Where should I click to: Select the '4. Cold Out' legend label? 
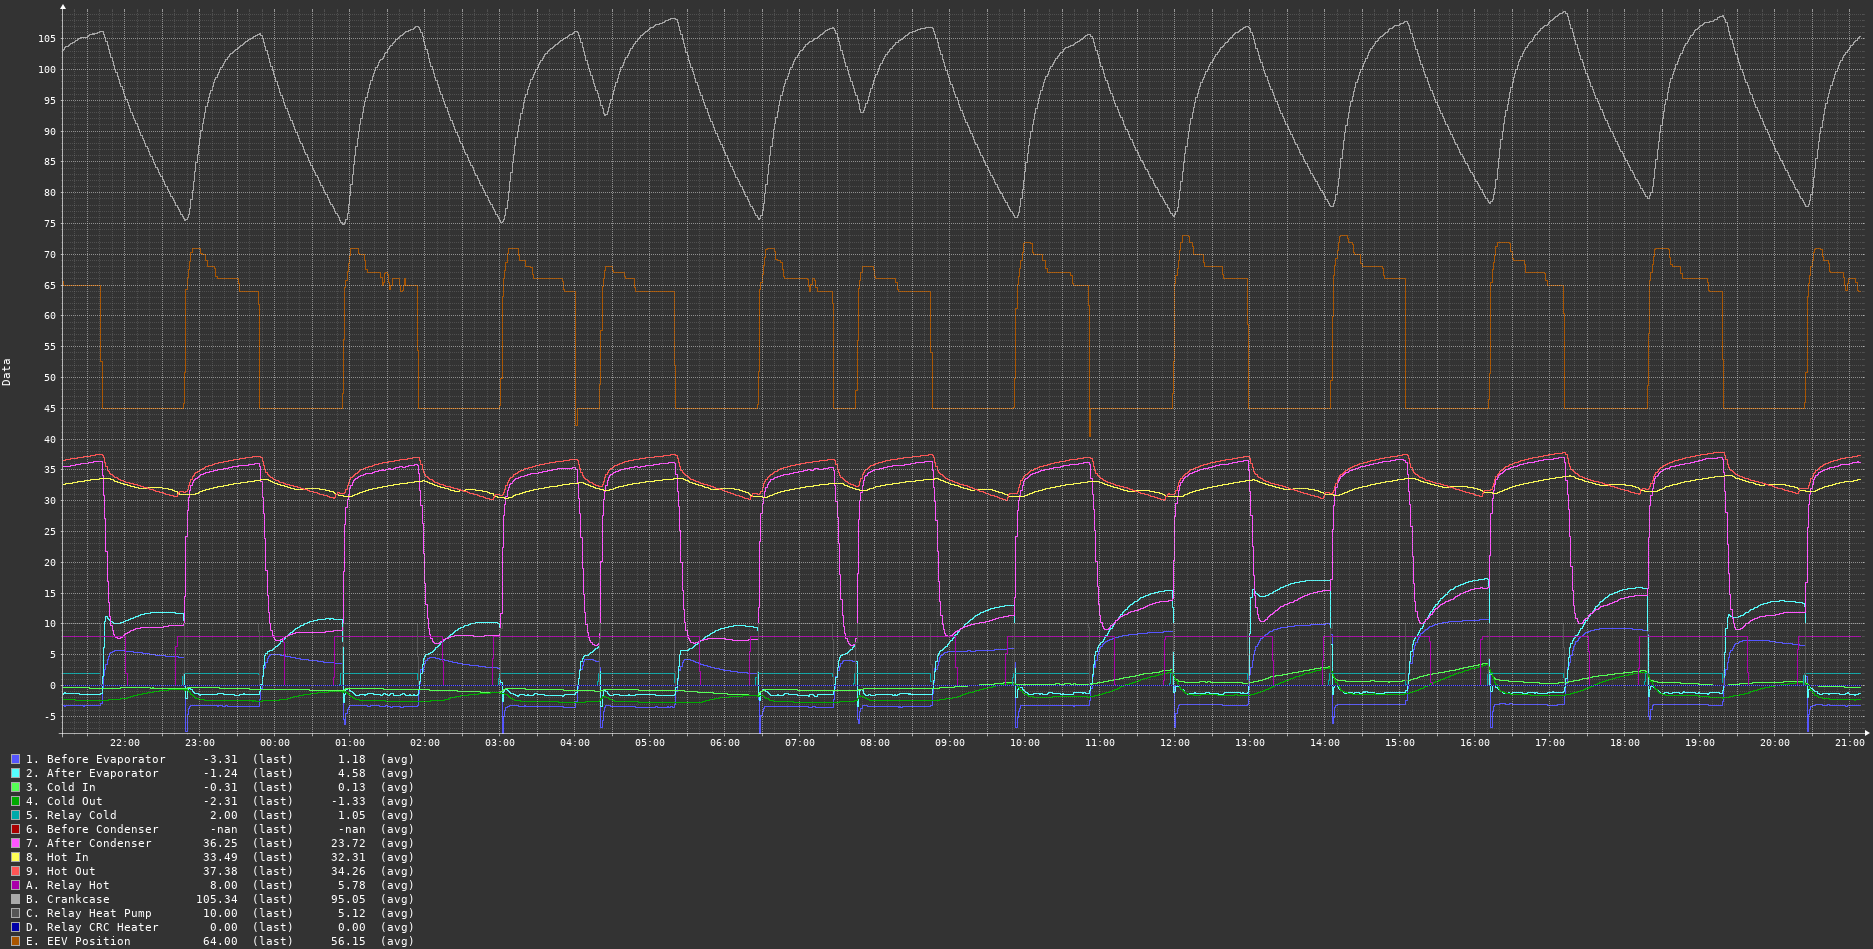point(64,801)
